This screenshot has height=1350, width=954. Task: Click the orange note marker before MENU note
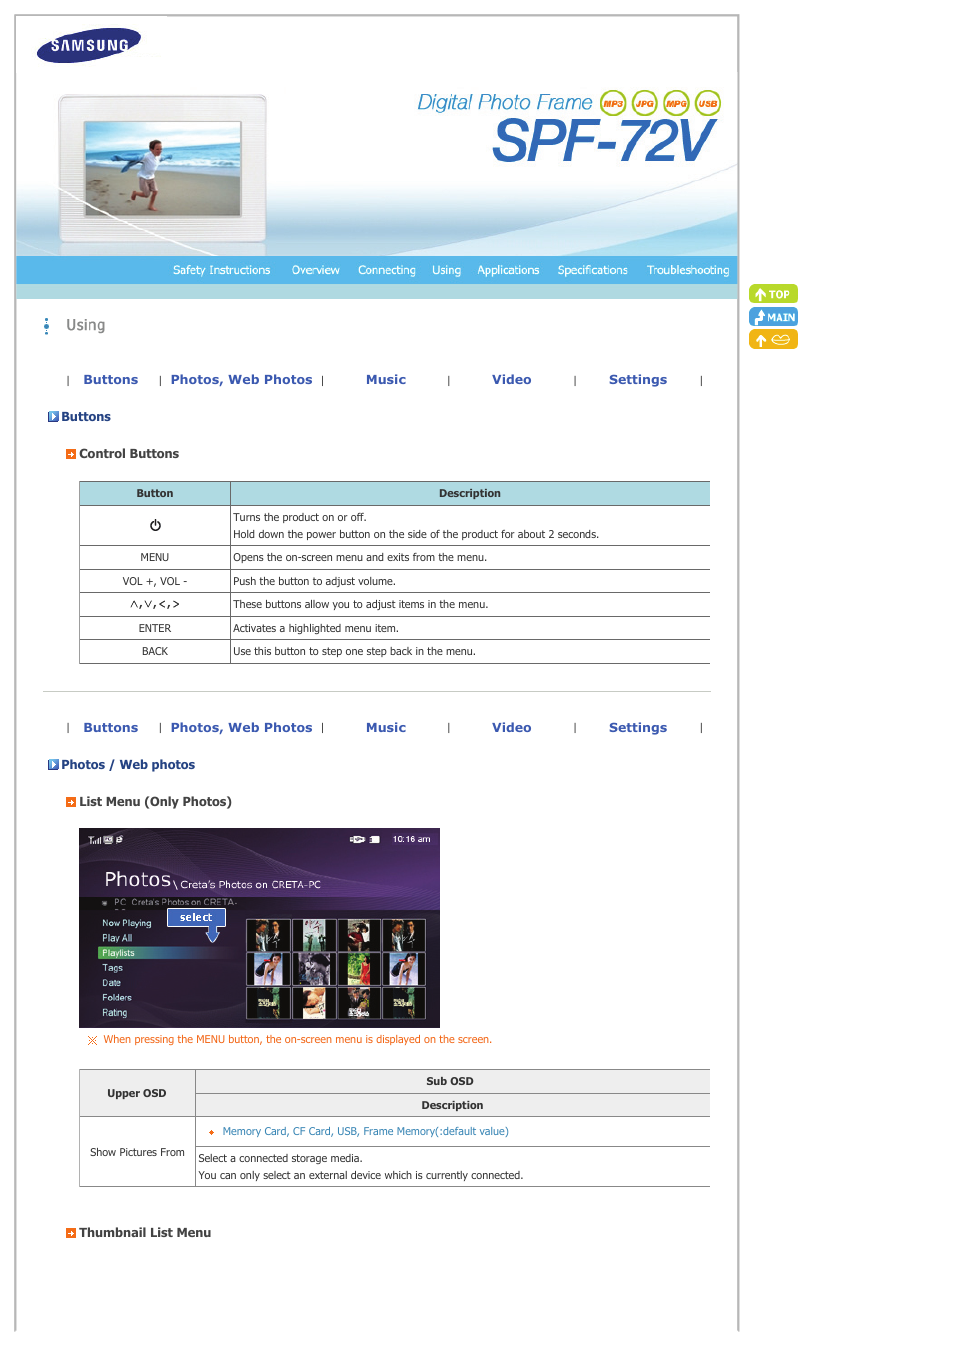(93, 1040)
